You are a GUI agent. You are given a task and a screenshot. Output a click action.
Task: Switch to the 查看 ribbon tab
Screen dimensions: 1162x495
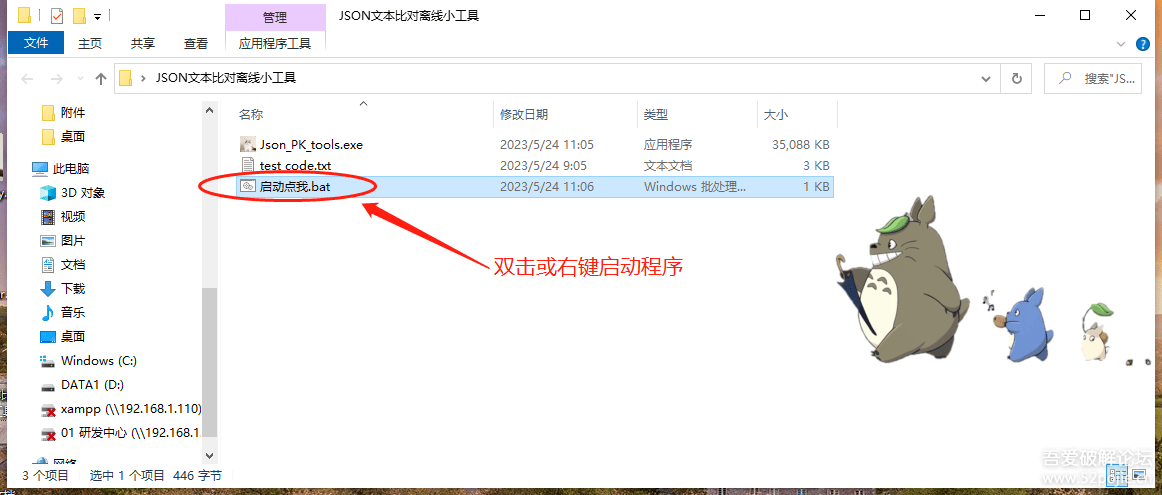196,44
